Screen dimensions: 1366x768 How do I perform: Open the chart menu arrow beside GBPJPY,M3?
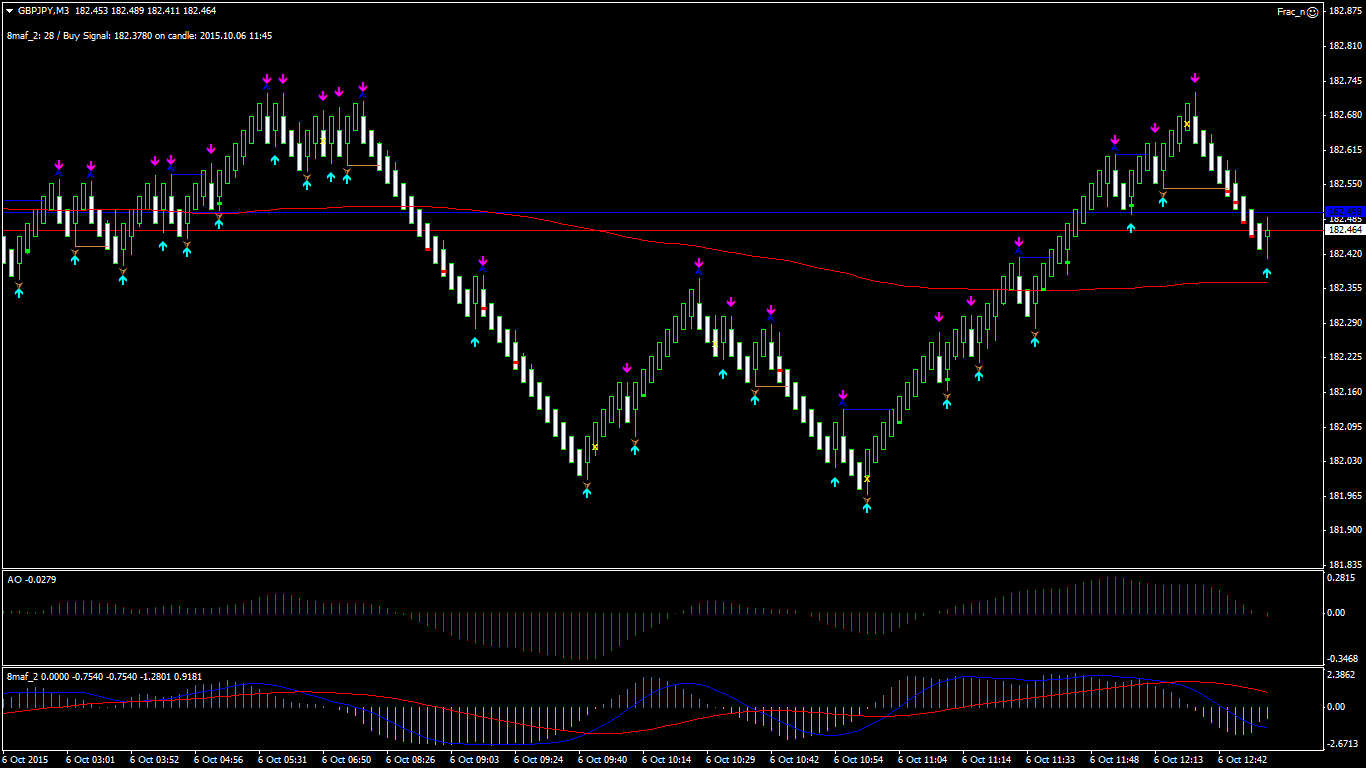point(9,11)
